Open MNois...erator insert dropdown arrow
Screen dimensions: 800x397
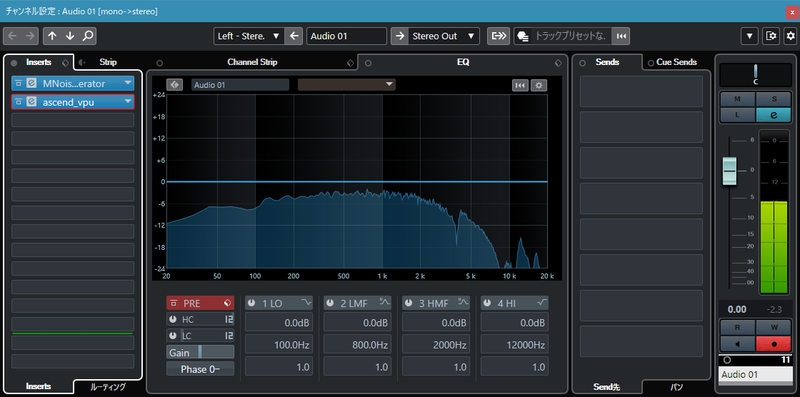[127, 83]
